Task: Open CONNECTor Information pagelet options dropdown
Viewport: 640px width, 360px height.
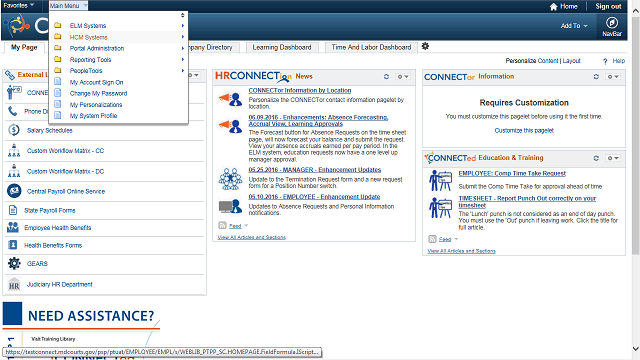Action: click(612, 76)
